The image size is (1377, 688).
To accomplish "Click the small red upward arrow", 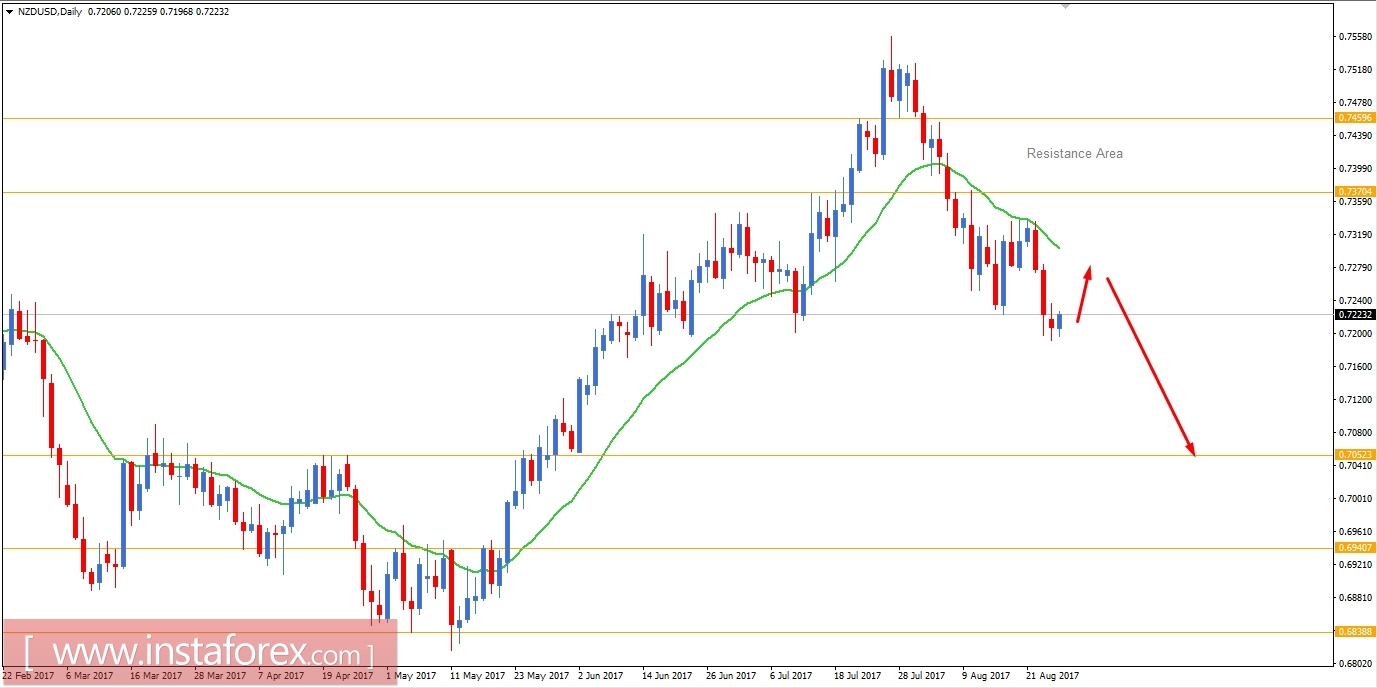I will pyautogui.click(x=1086, y=290).
